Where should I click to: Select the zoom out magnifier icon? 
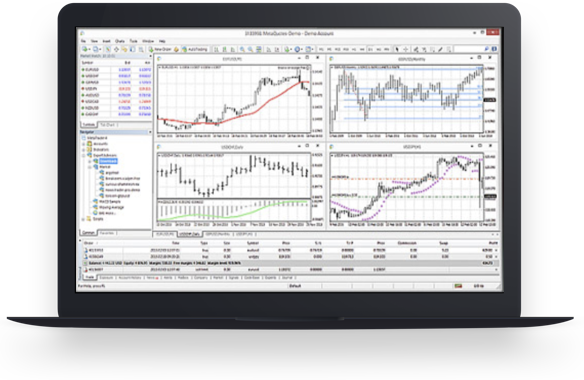(250, 49)
